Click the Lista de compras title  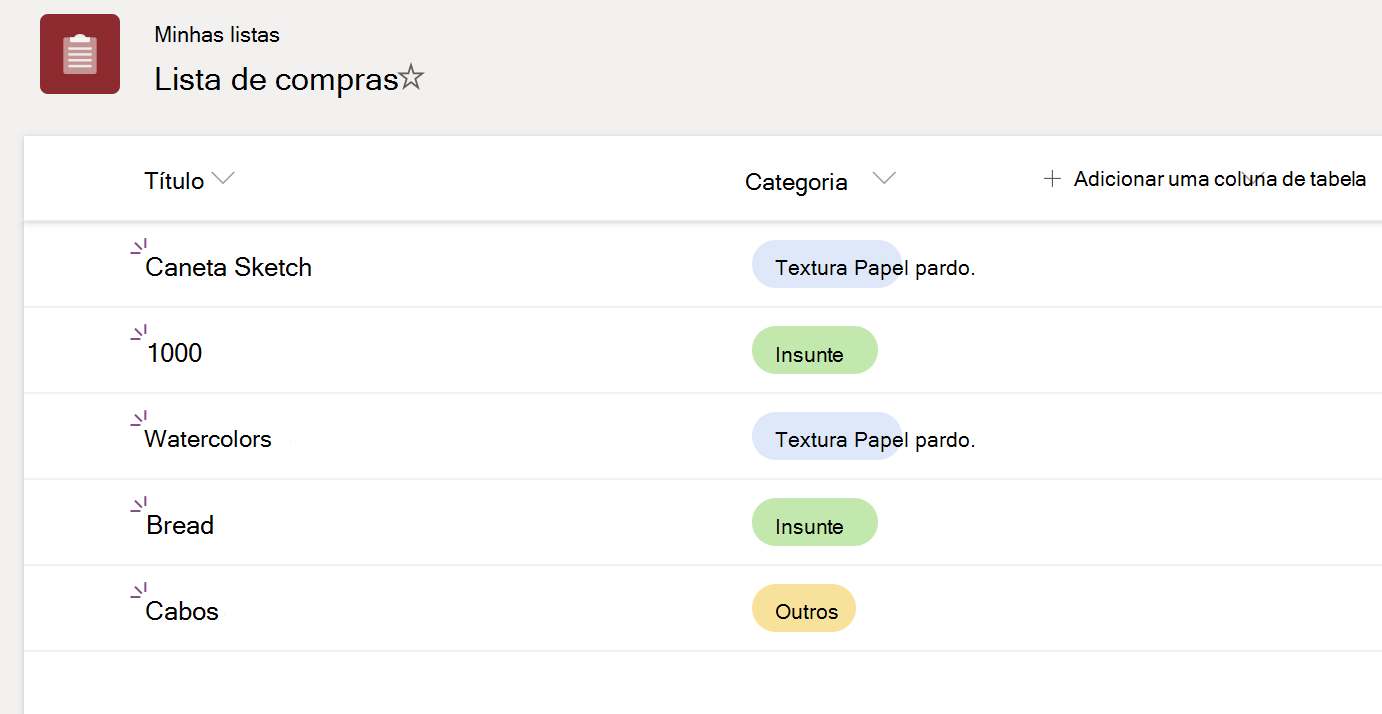click(276, 79)
